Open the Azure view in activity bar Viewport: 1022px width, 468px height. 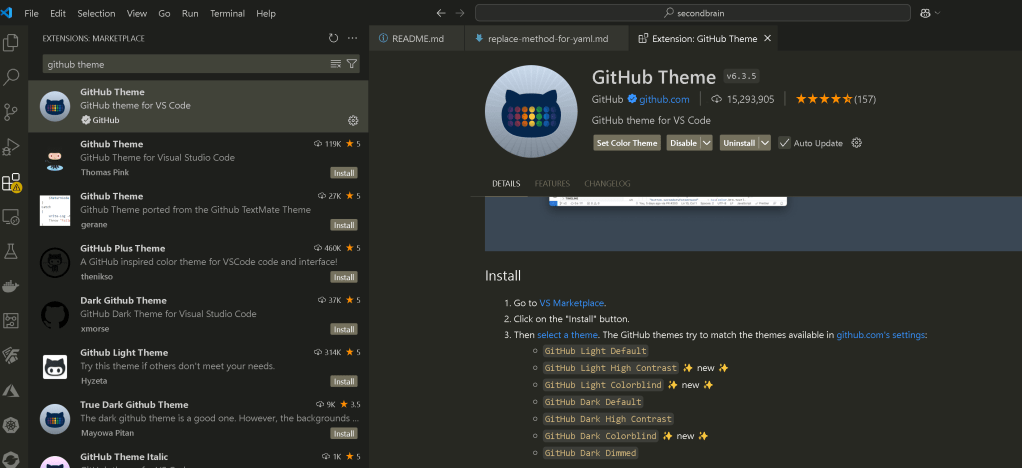tap(11, 390)
